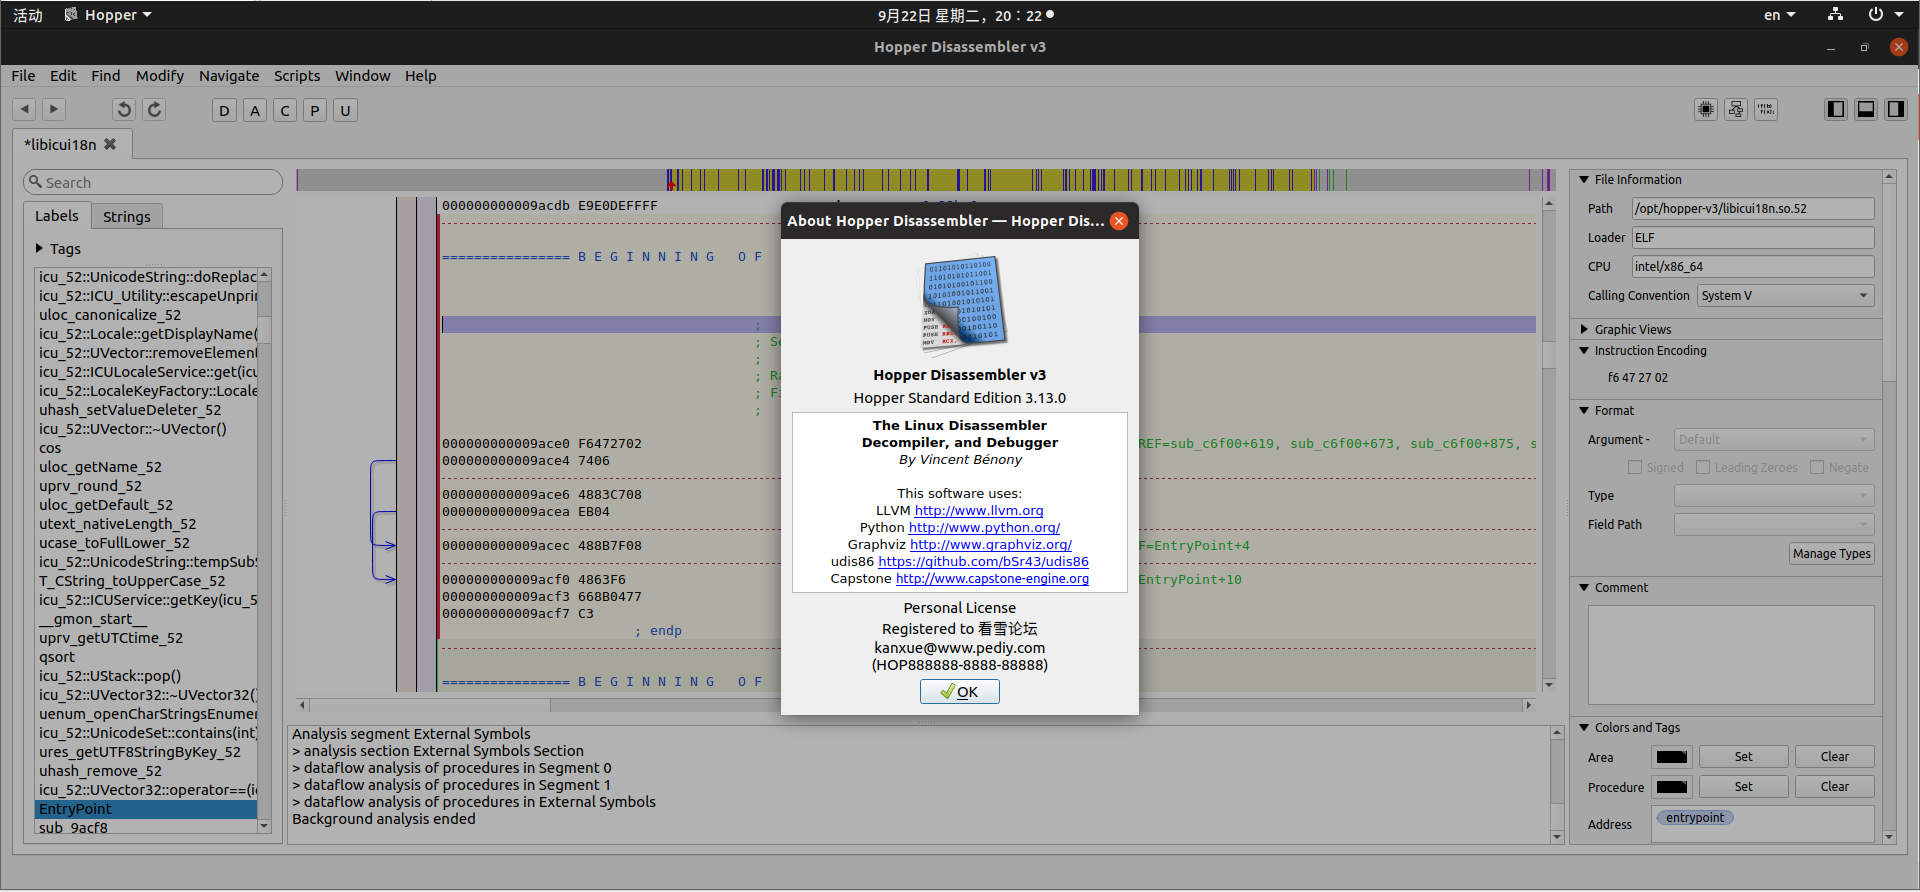Click the Manage Types button
This screenshot has width=1920, height=892.
1832,554
